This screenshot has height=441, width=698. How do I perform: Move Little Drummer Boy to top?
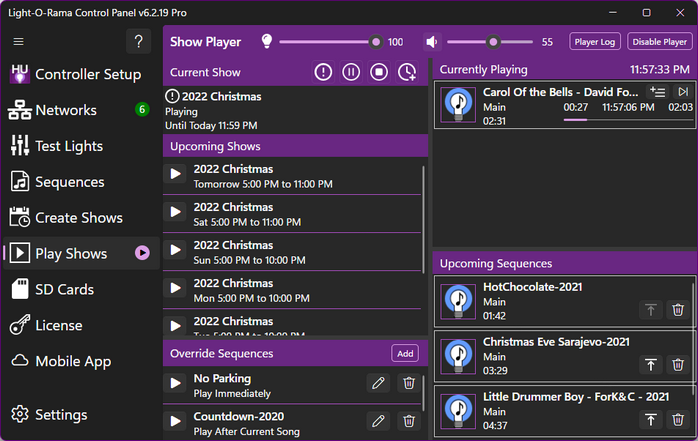(x=651, y=419)
